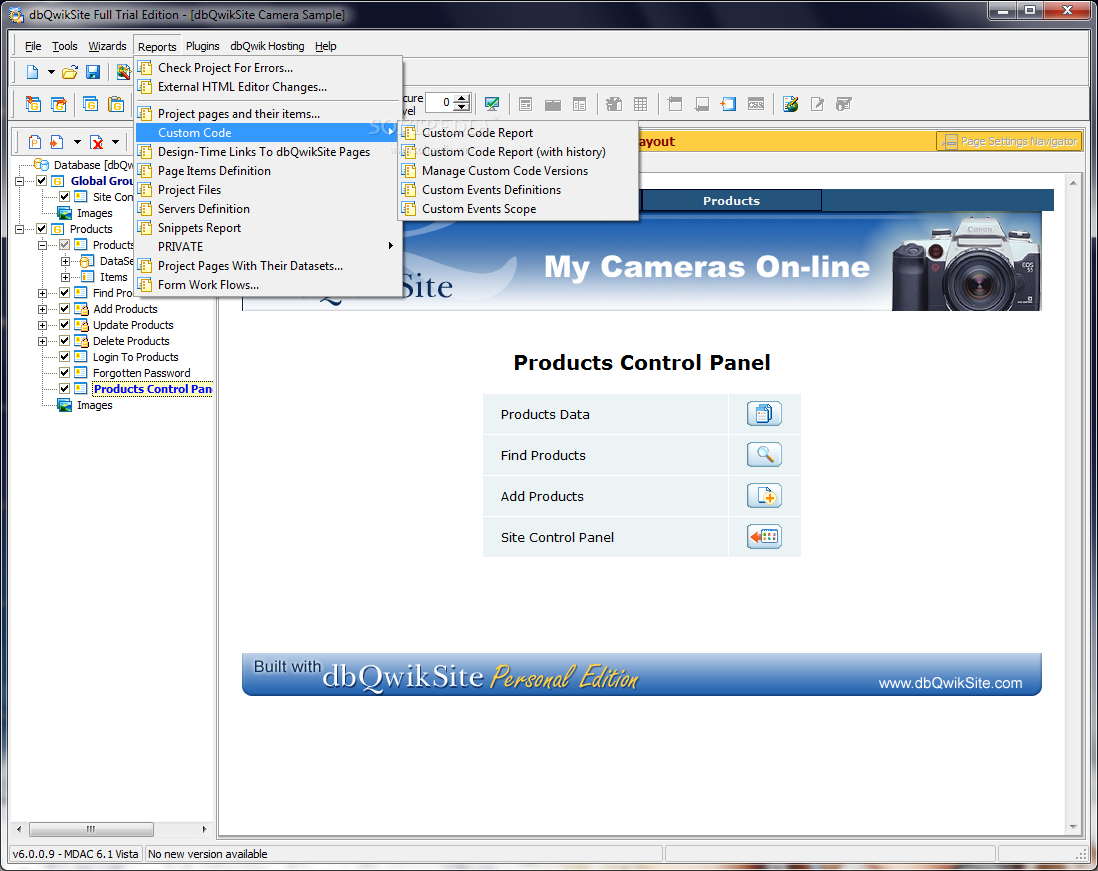Expand the Update Products tree node
This screenshot has height=871, width=1098.
click(x=43, y=325)
